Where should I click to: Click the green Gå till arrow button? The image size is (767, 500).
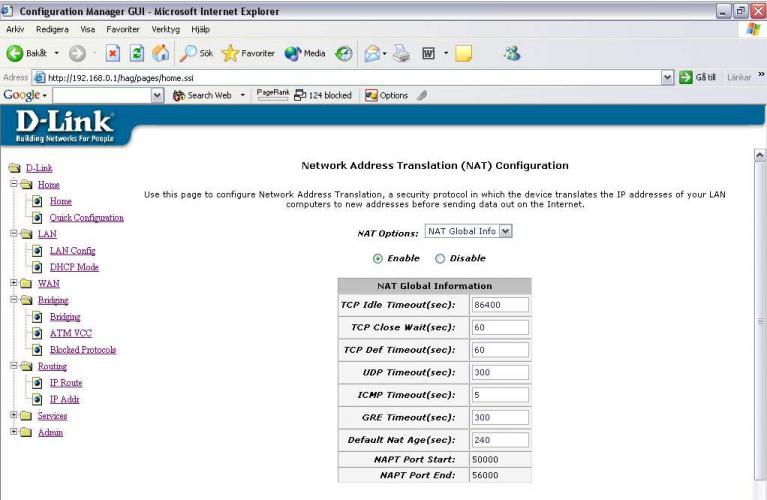pyautogui.click(x=686, y=77)
